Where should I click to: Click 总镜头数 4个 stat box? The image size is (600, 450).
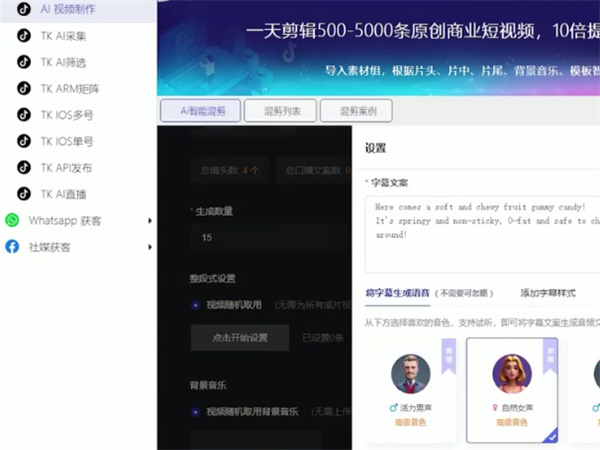[x=230, y=170]
